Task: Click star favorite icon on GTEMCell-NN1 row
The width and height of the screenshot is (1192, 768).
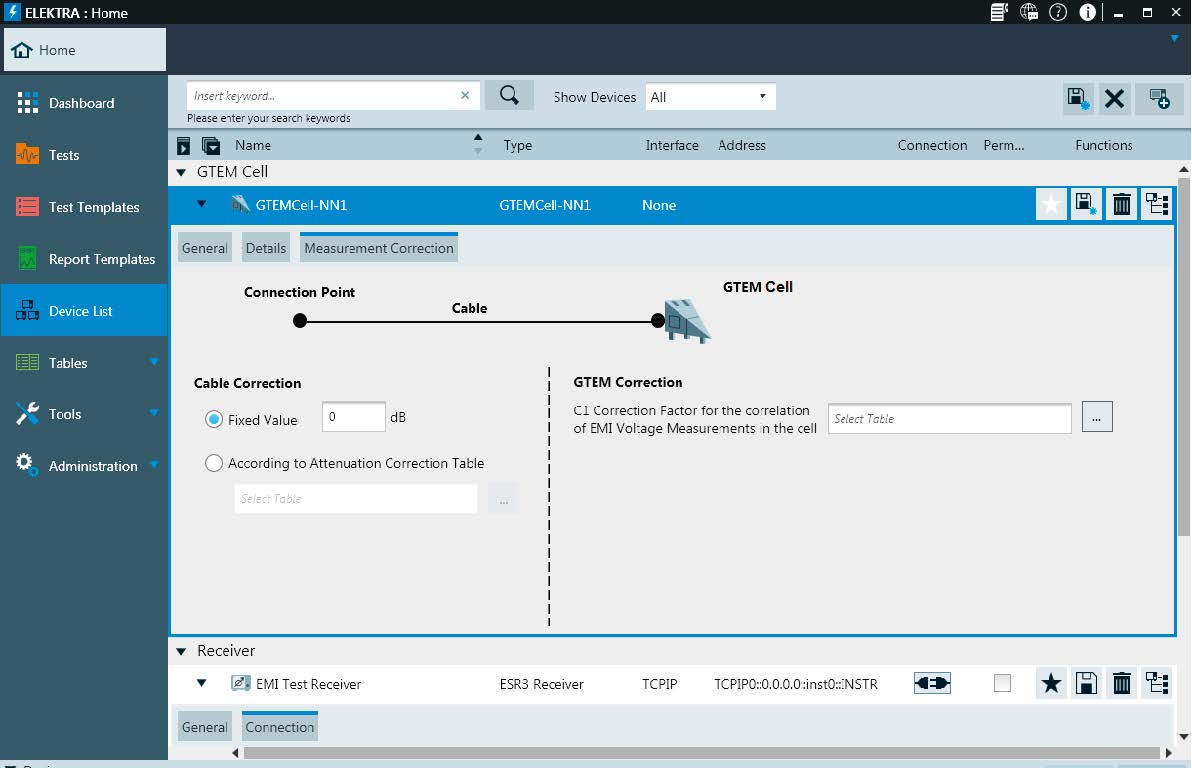Action: click(x=1051, y=205)
